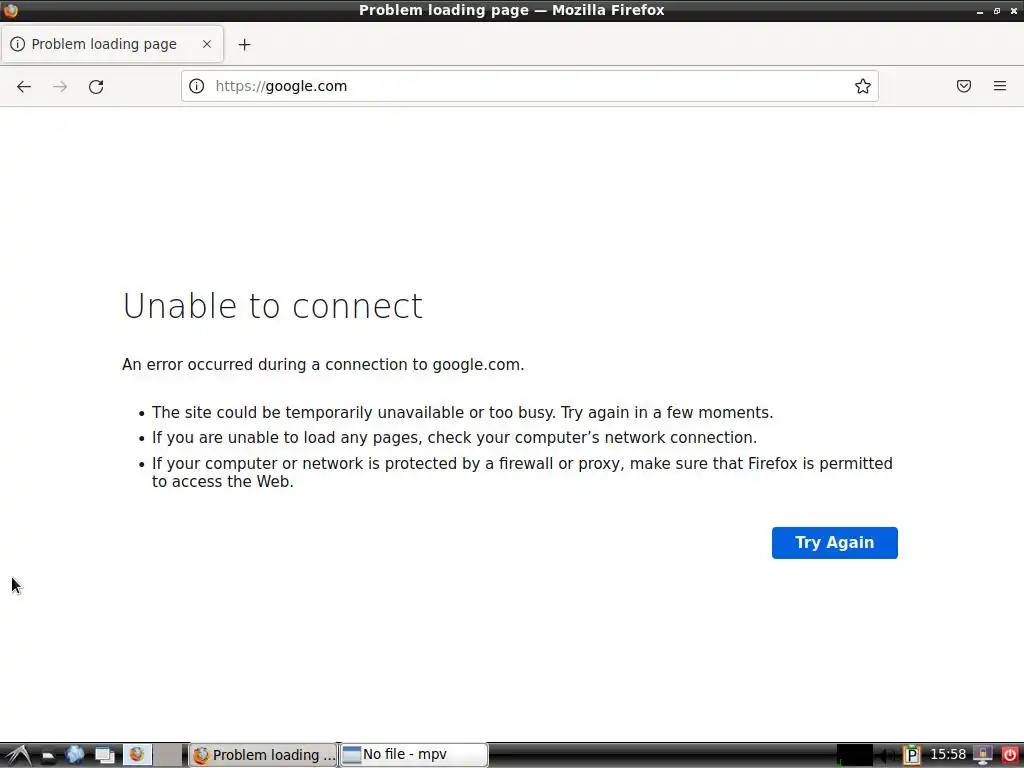1024x768 pixels.
Task: Launch the web browser globe icon
Action: pyautogui.click(x=74, y=755)
